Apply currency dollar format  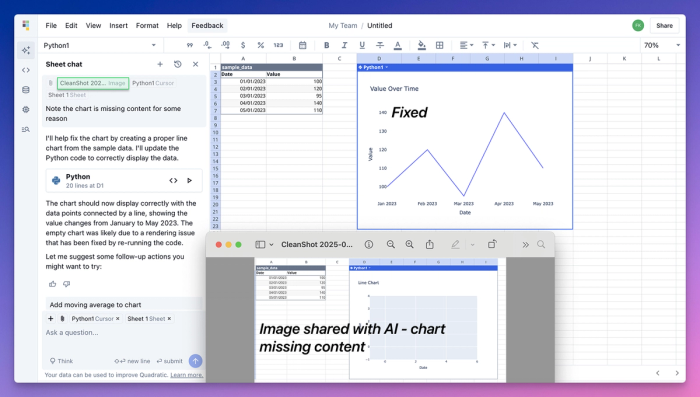coord(243,45)
